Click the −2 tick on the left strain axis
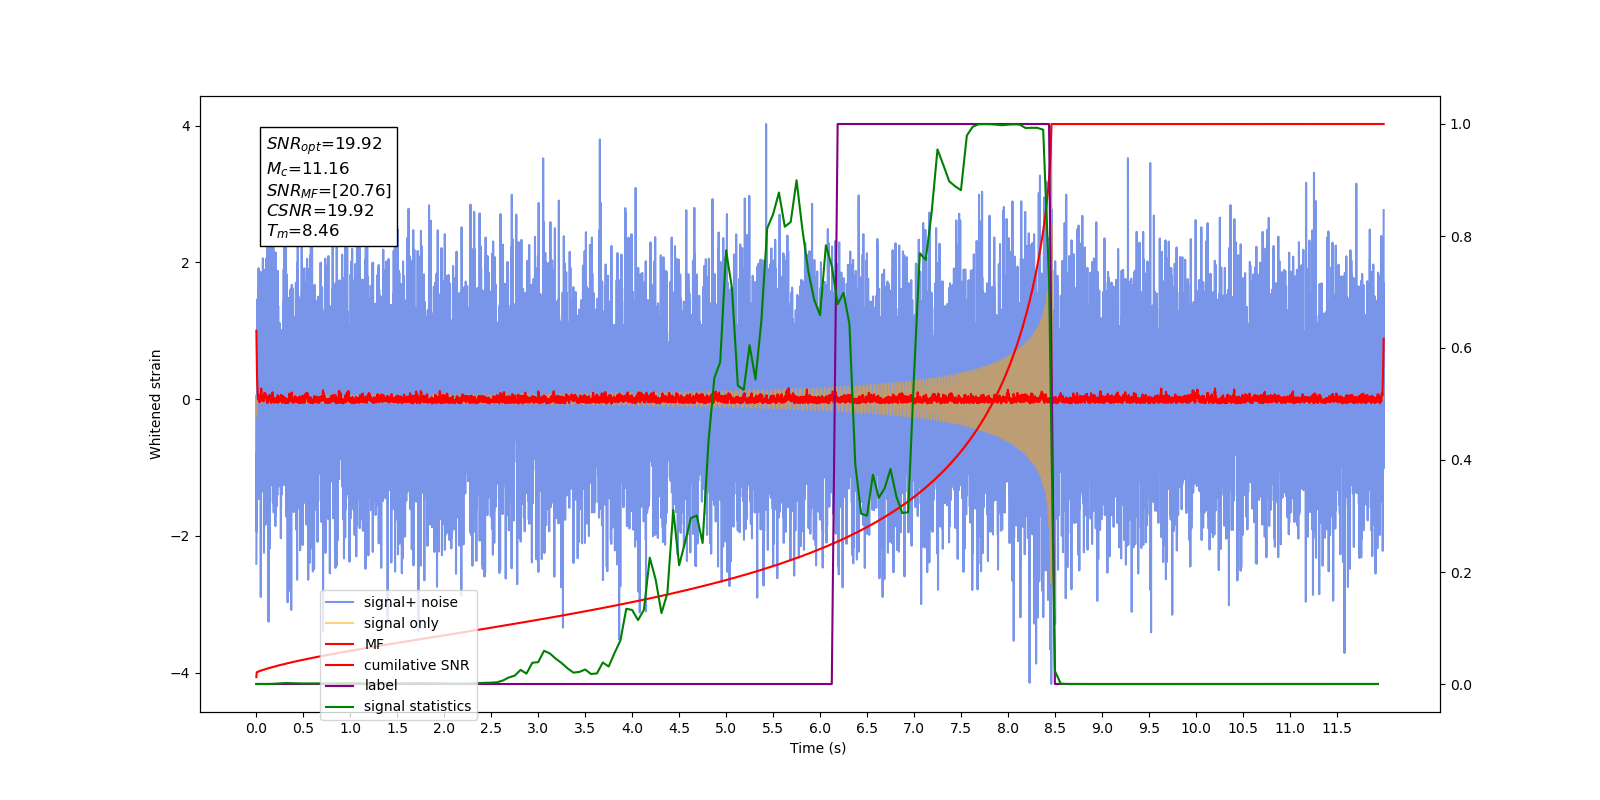Viewport: 1600px width, 800px height. pos(181,536)
